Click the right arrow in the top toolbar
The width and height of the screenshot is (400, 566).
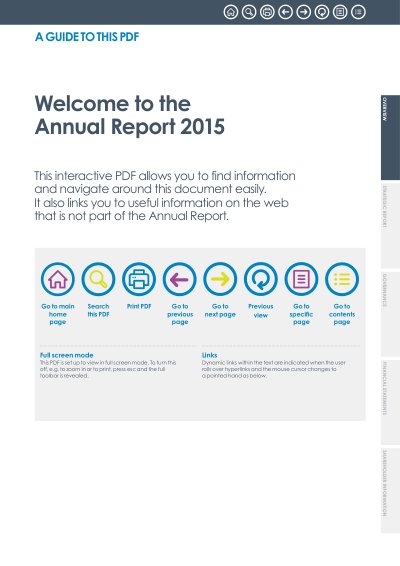(304, 12)
